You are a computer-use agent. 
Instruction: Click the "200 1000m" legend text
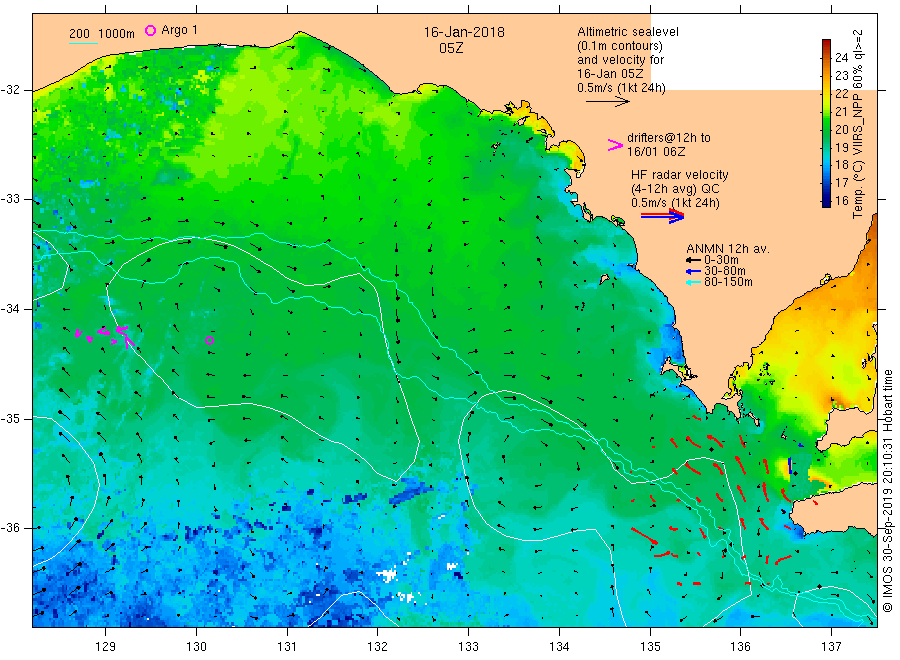[102, 34]
